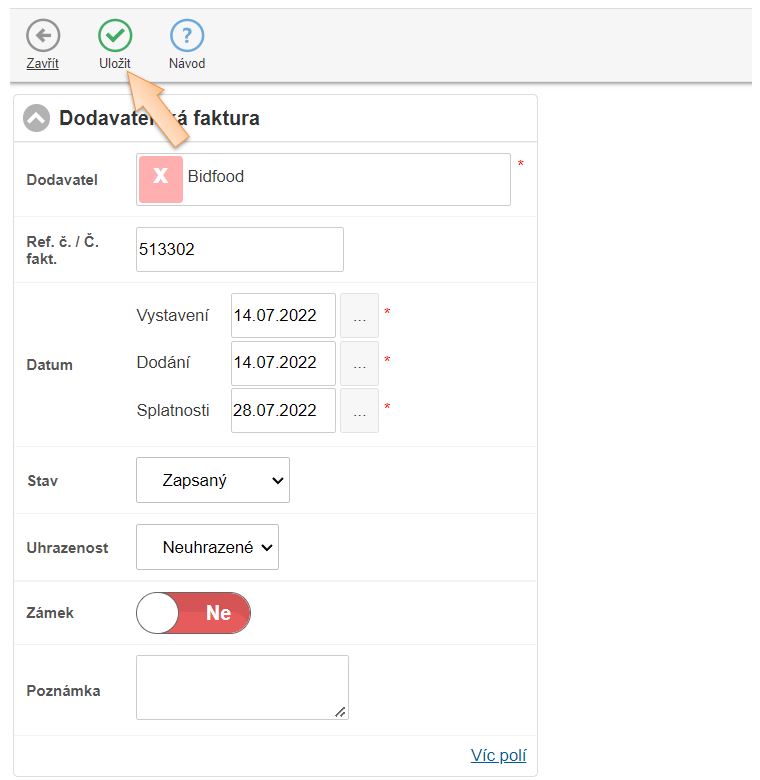This screenshot has height=780, width=760.
Task: Open date picker for Dodání date
Action: coord(359,363)
